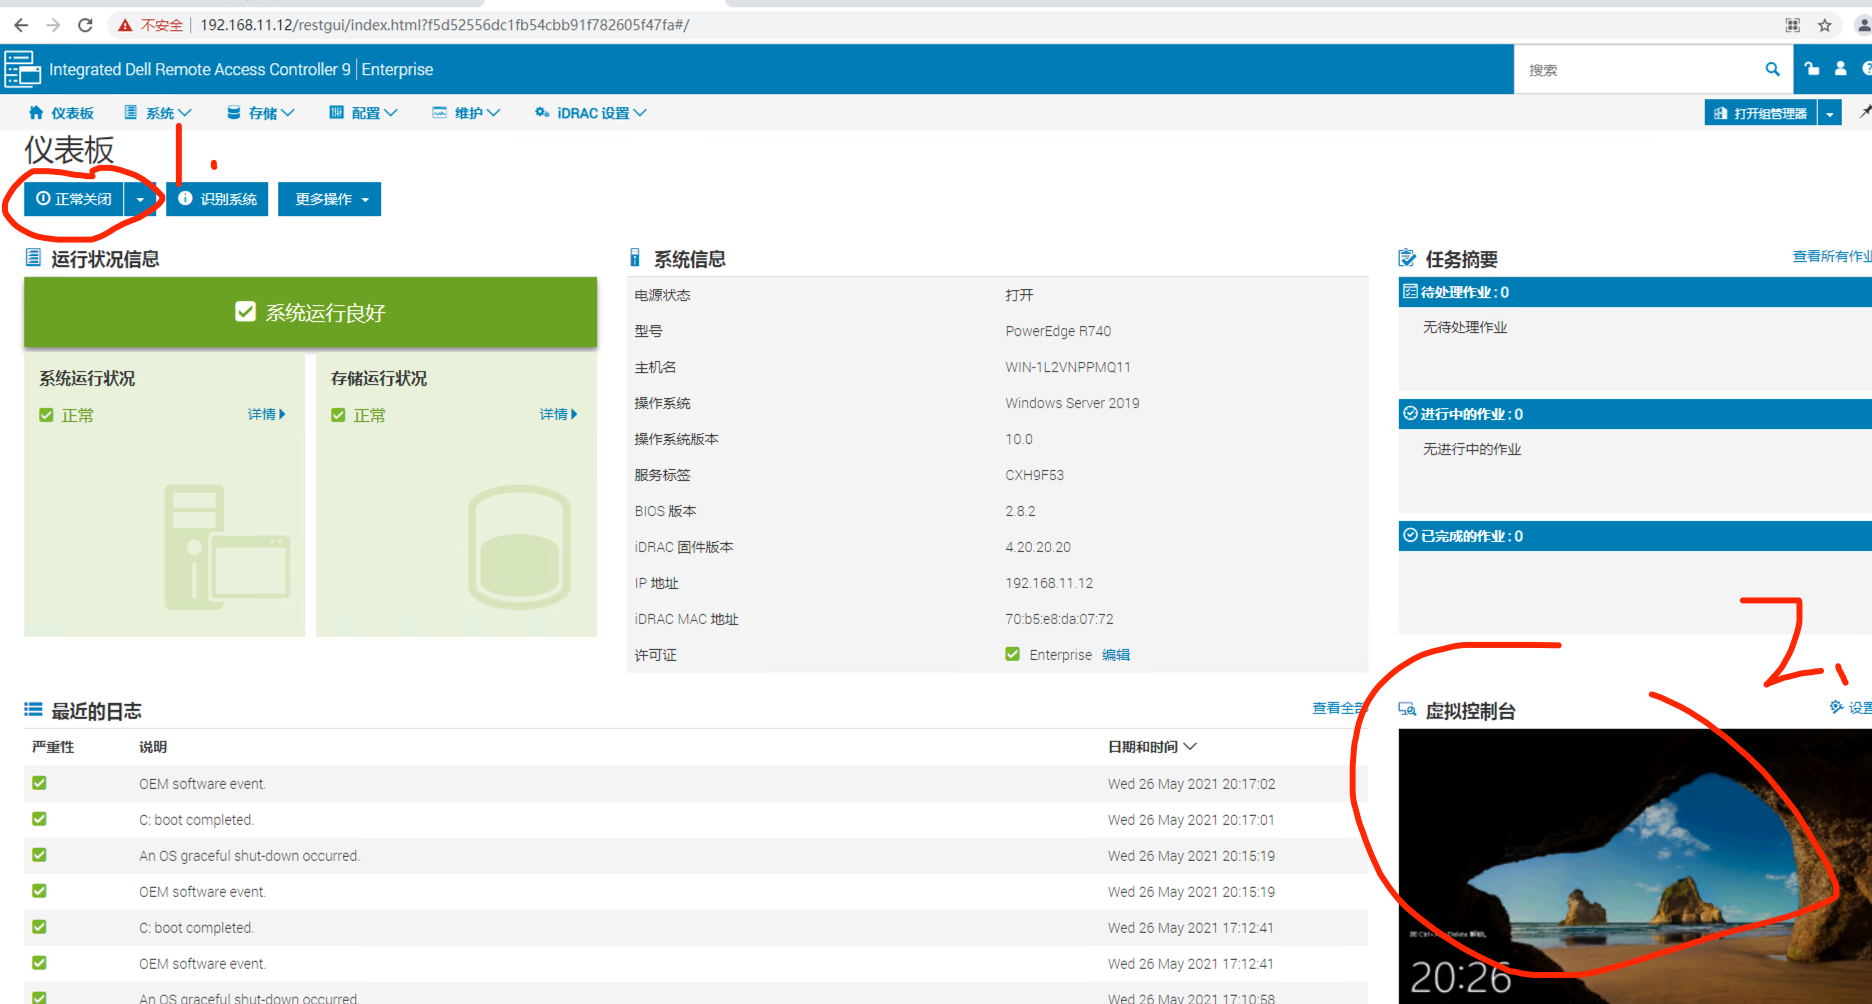Click the large server health graphic
The height and width of the screenshot is (1004, 1872).
[x=227, y=548]
